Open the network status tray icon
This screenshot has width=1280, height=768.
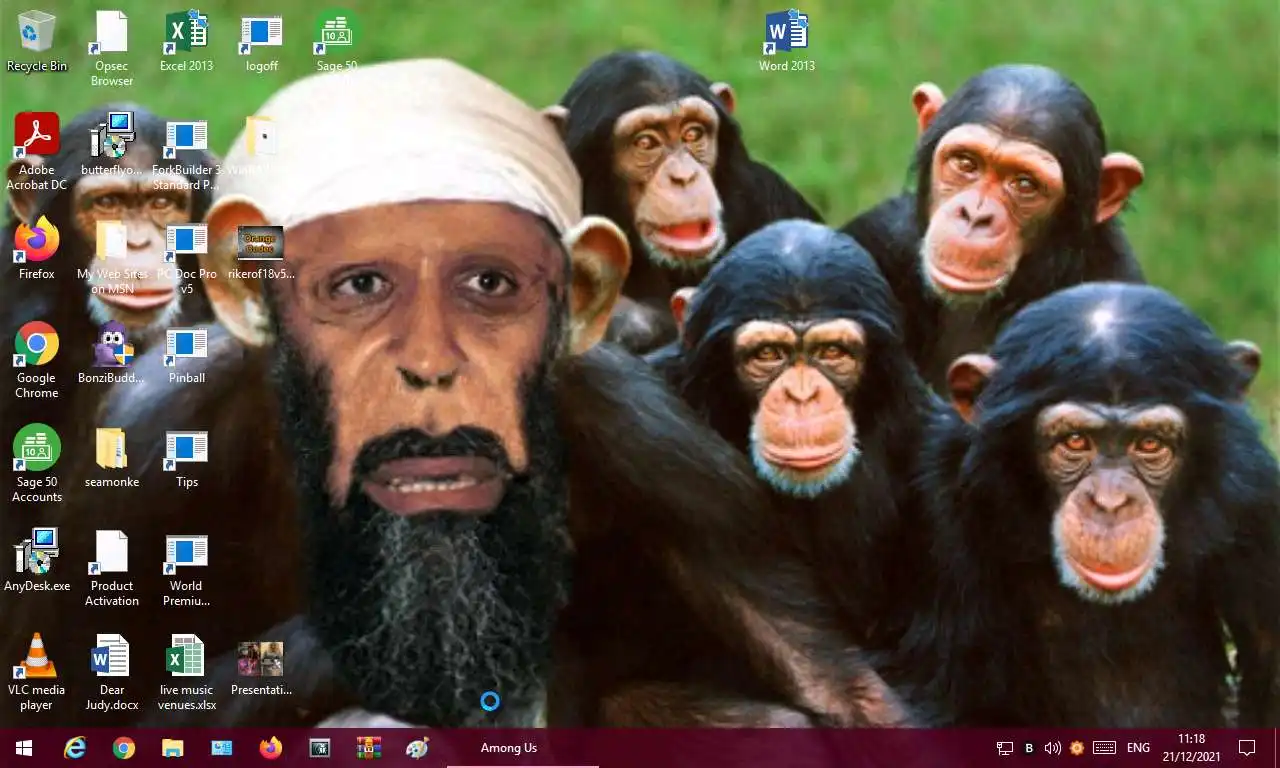[1005, 748]
